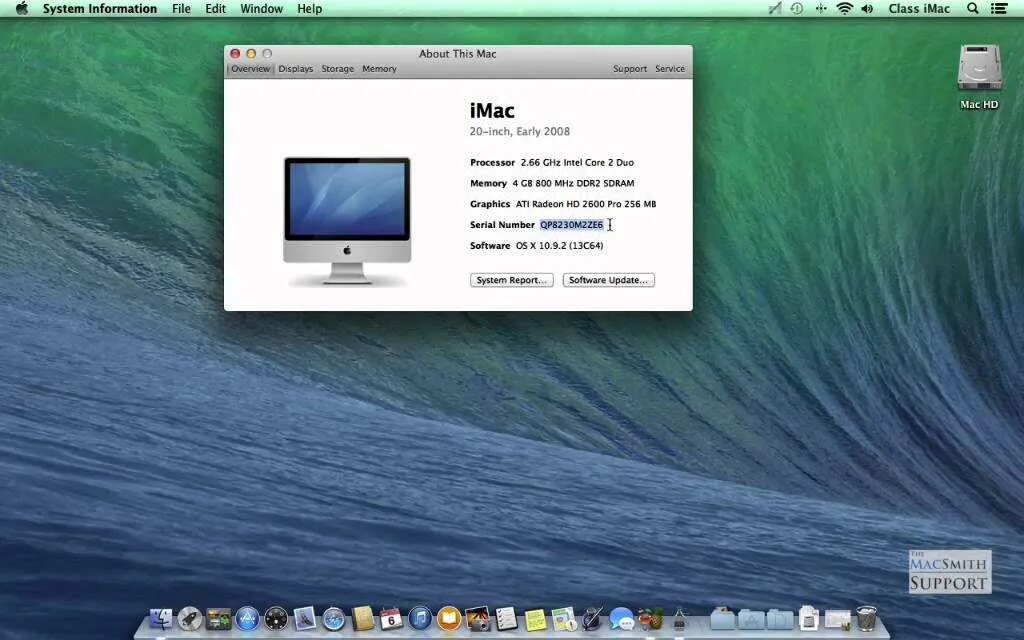Open the Apple menu
This screenshot has height=640, width=1024.
pos(22,8)
